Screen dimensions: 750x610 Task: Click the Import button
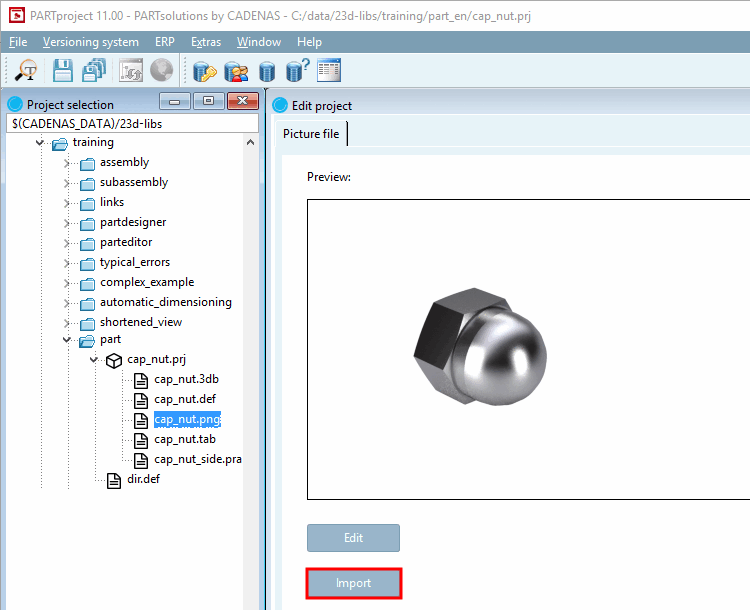coord(353,583)
